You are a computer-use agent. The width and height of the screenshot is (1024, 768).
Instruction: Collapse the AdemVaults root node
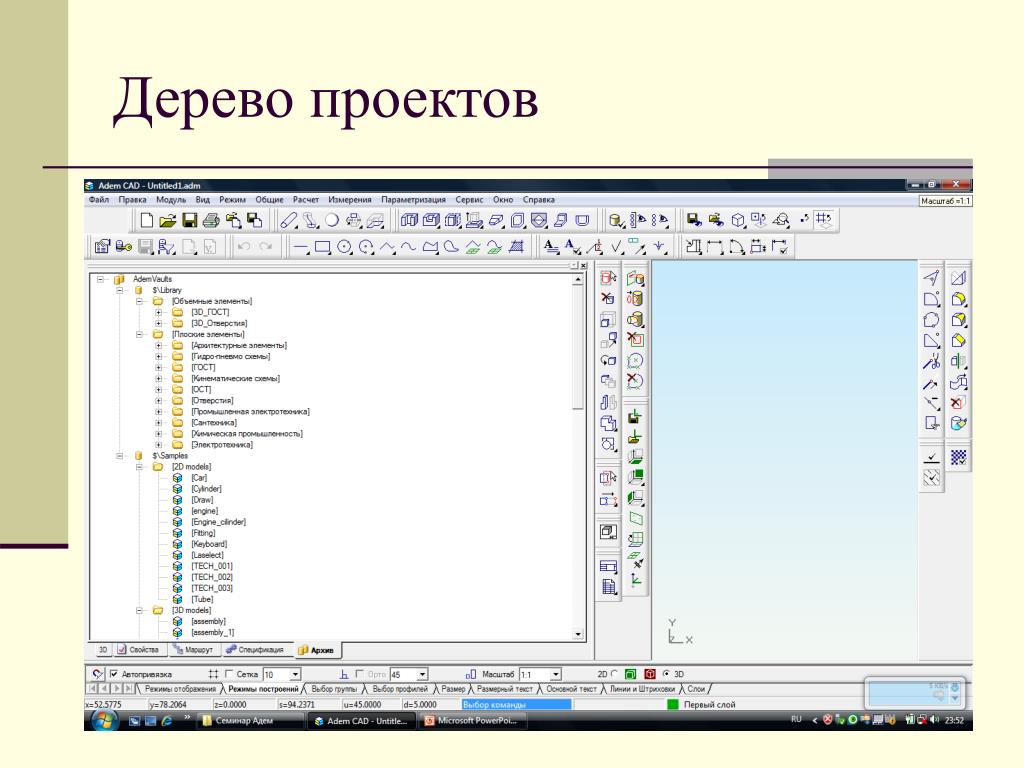101,280
